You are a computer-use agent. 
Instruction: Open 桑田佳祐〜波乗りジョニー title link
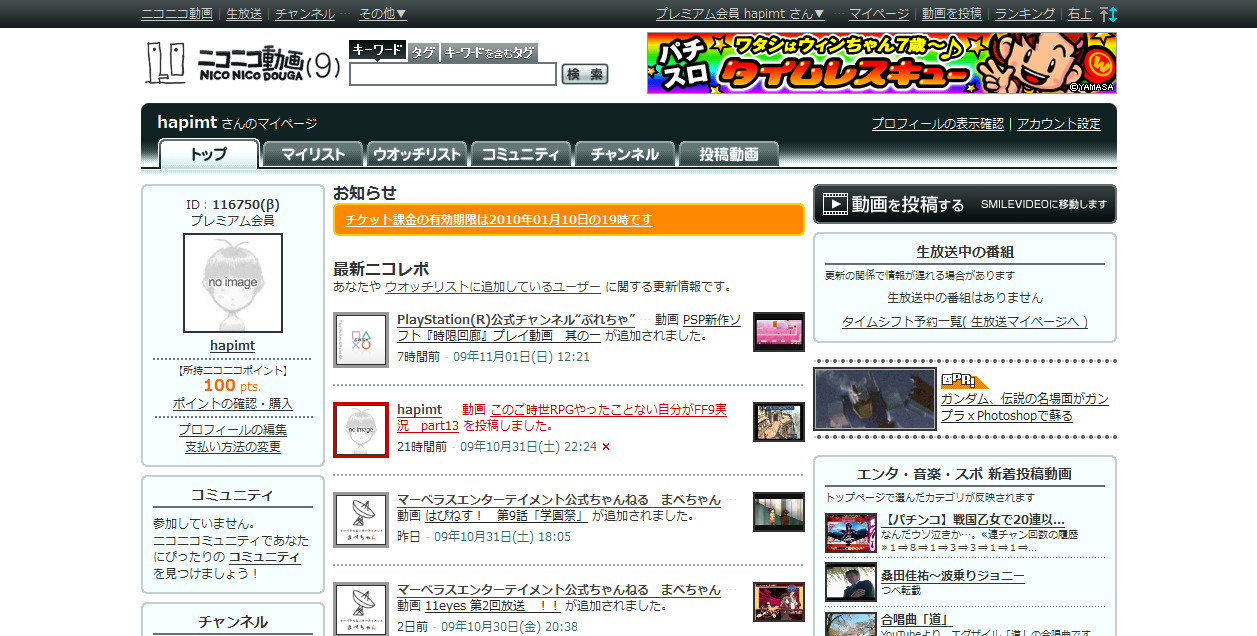[x=953, y=576]
